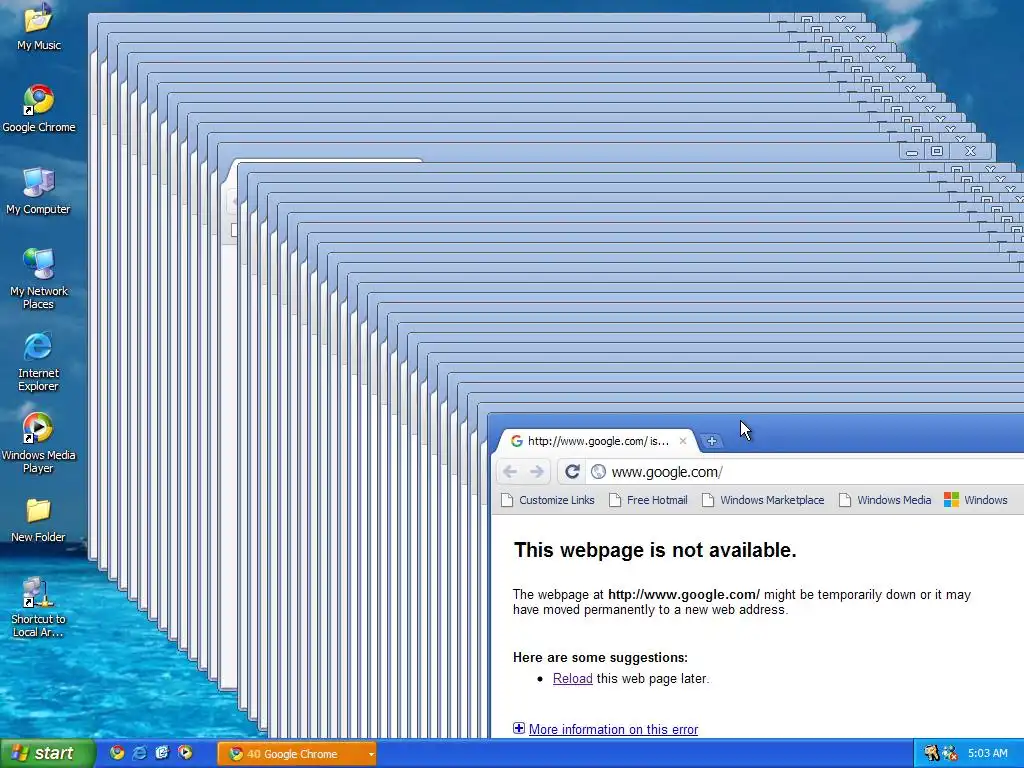Open the Windows bookmark with flag icon
The height and width of the screenshot is (768, 1024).
(x=976, y=500)
